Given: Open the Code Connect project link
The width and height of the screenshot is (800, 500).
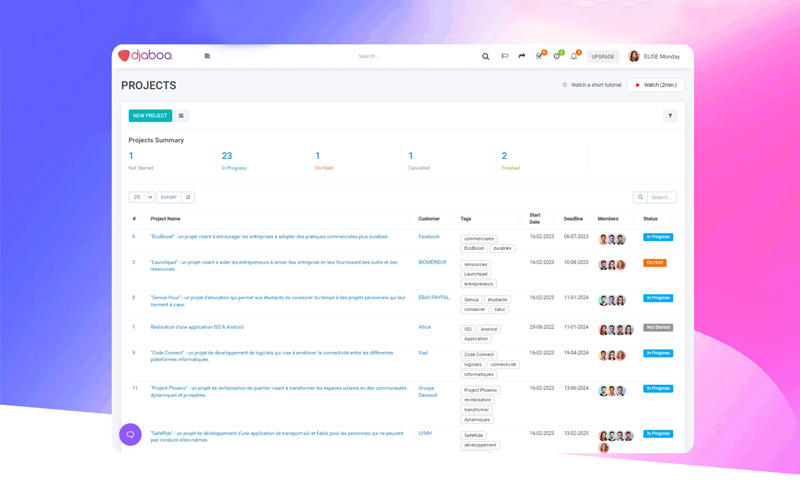Looking at the screenshot, I should 272,356.
